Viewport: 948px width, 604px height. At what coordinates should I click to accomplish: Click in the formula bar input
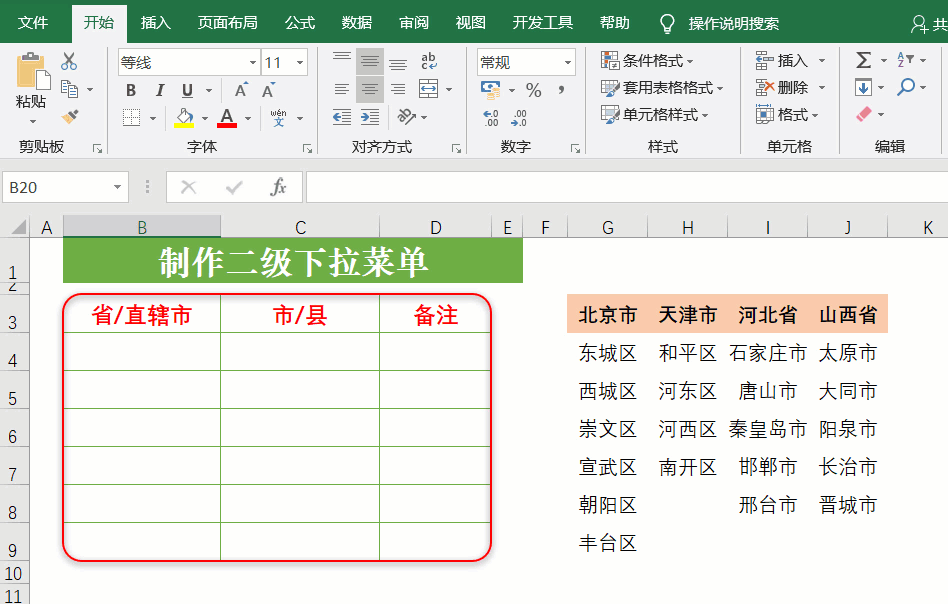[x=627, y=187]
